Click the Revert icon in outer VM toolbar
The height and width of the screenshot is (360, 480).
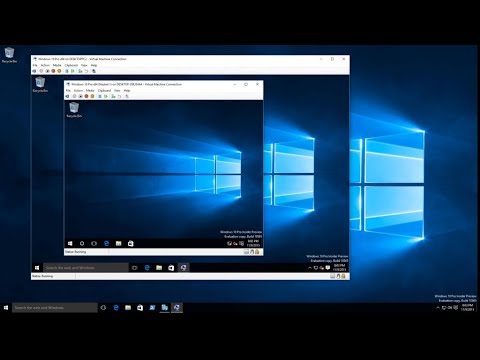[86, 71]
